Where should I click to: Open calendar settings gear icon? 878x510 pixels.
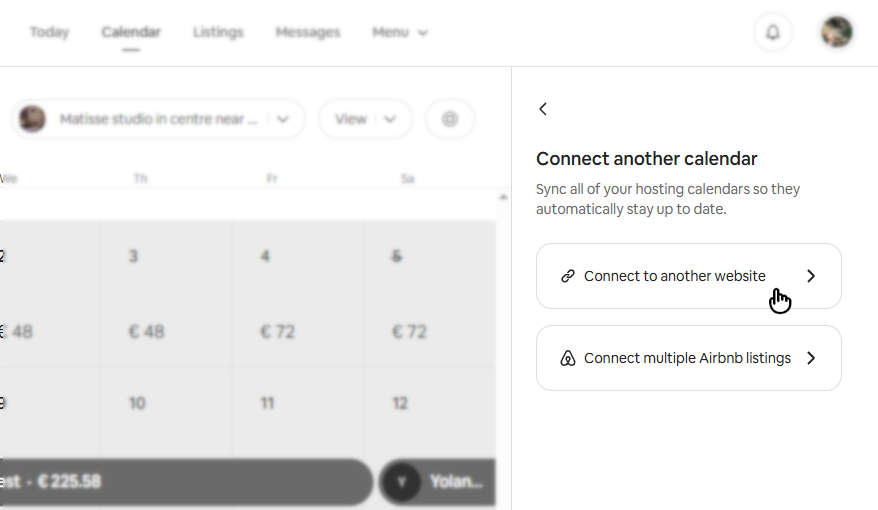[449, 119]
